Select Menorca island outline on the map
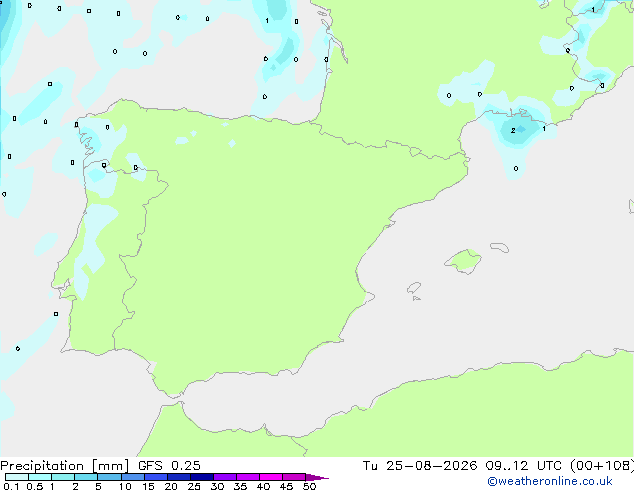This screenshot has width=634, height=490. [499, 247]
